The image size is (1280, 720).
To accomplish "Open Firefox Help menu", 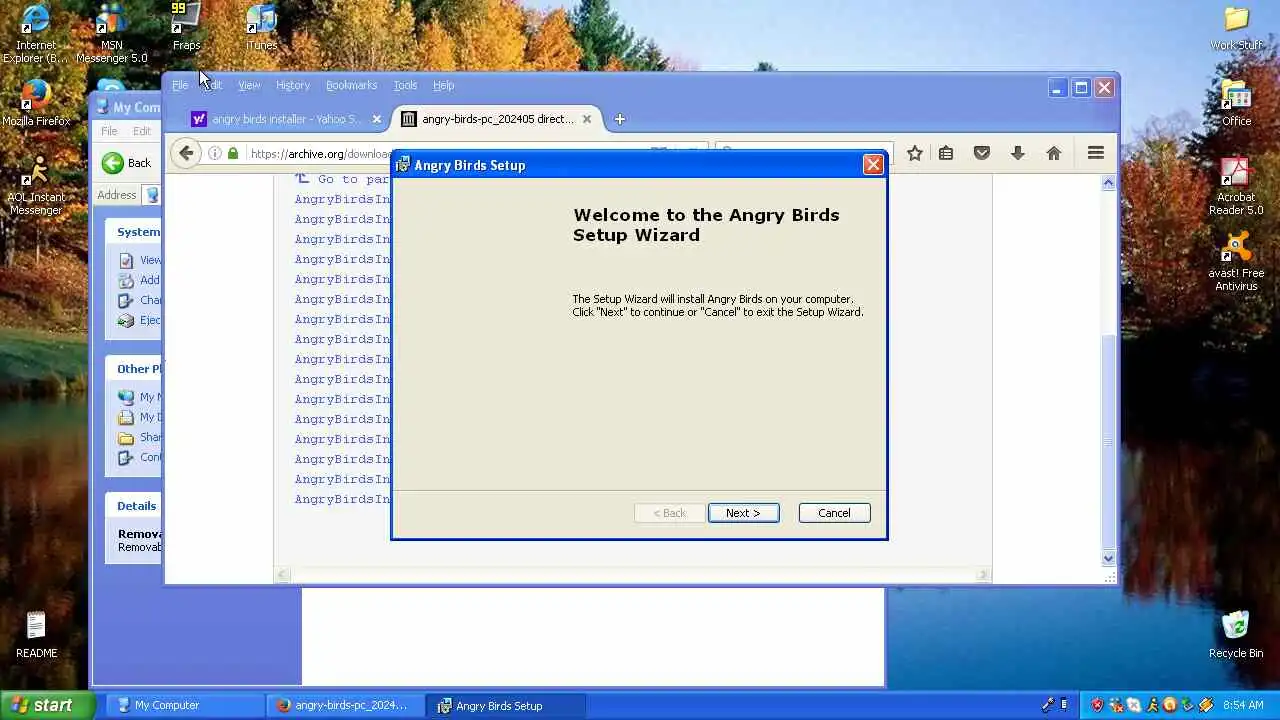I will click(x=443, y=85).
